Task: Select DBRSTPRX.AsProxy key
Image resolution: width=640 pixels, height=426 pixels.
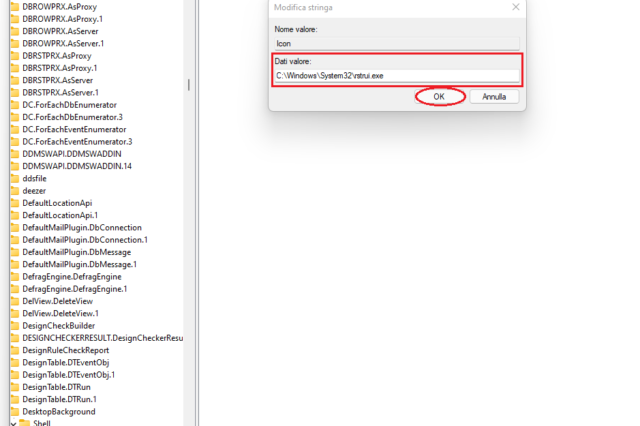Action: [x=57, y=55]
